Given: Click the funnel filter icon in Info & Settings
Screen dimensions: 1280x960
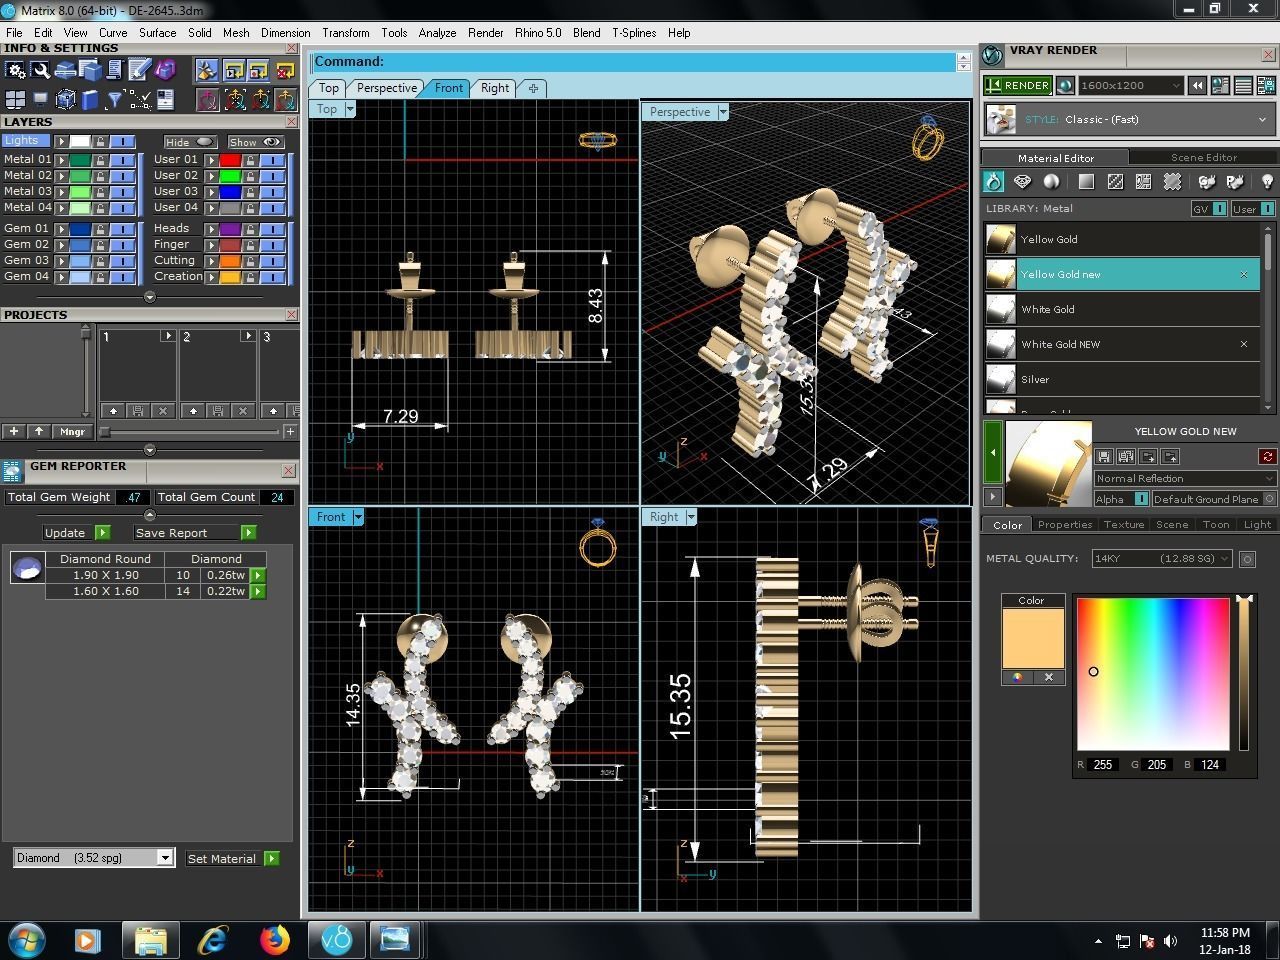Looking at the screenshot, I should (x=115, y=99).
